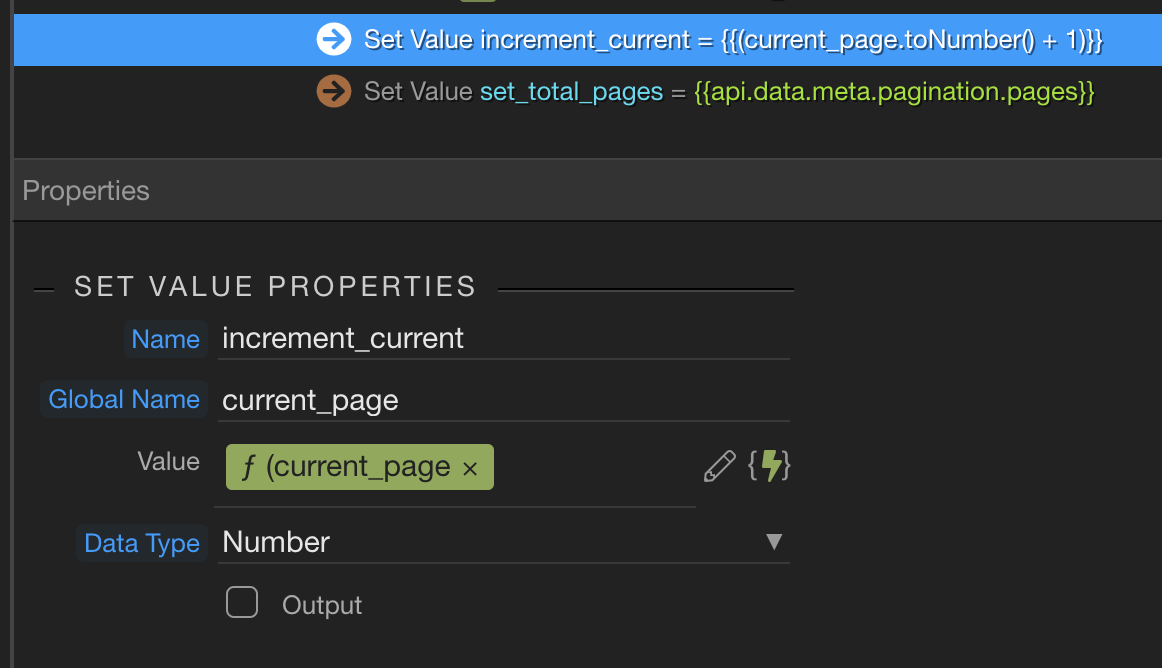Click the api.data.meta.pagination.pages expression

894,92
